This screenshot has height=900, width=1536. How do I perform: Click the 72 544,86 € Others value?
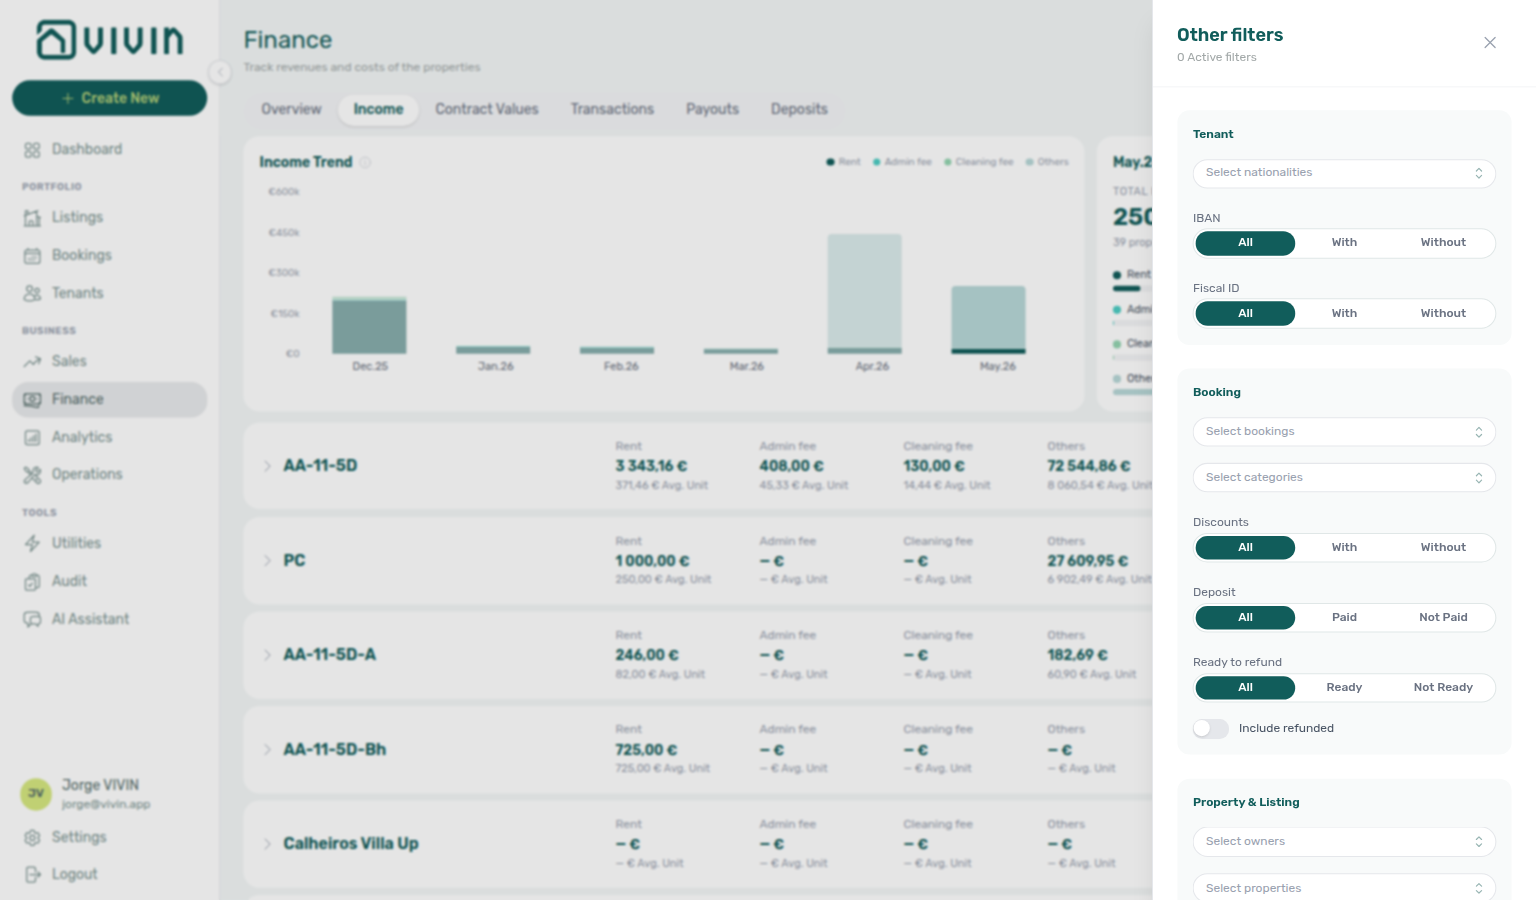coord(1088,466)
